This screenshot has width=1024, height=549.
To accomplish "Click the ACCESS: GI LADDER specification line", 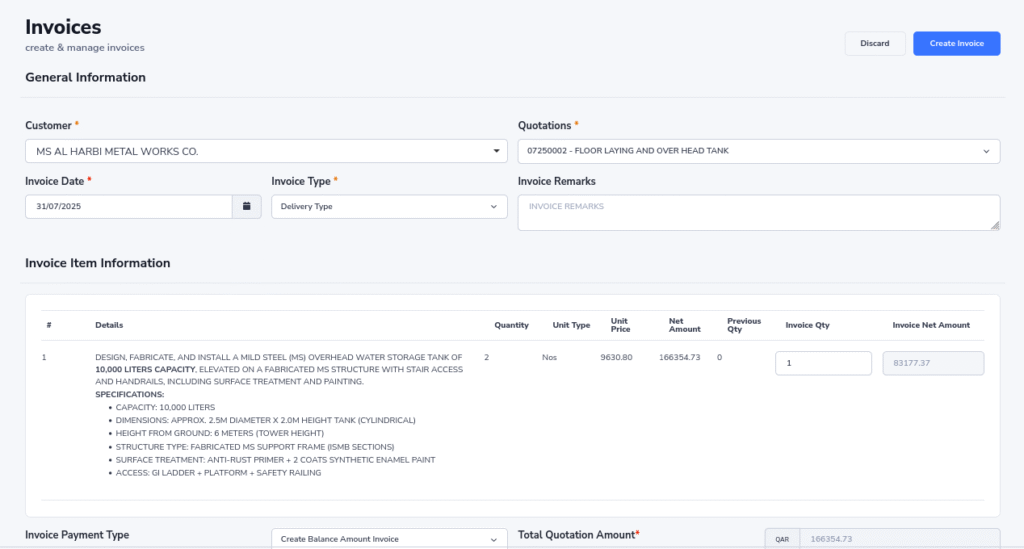I will pos(218,473).
